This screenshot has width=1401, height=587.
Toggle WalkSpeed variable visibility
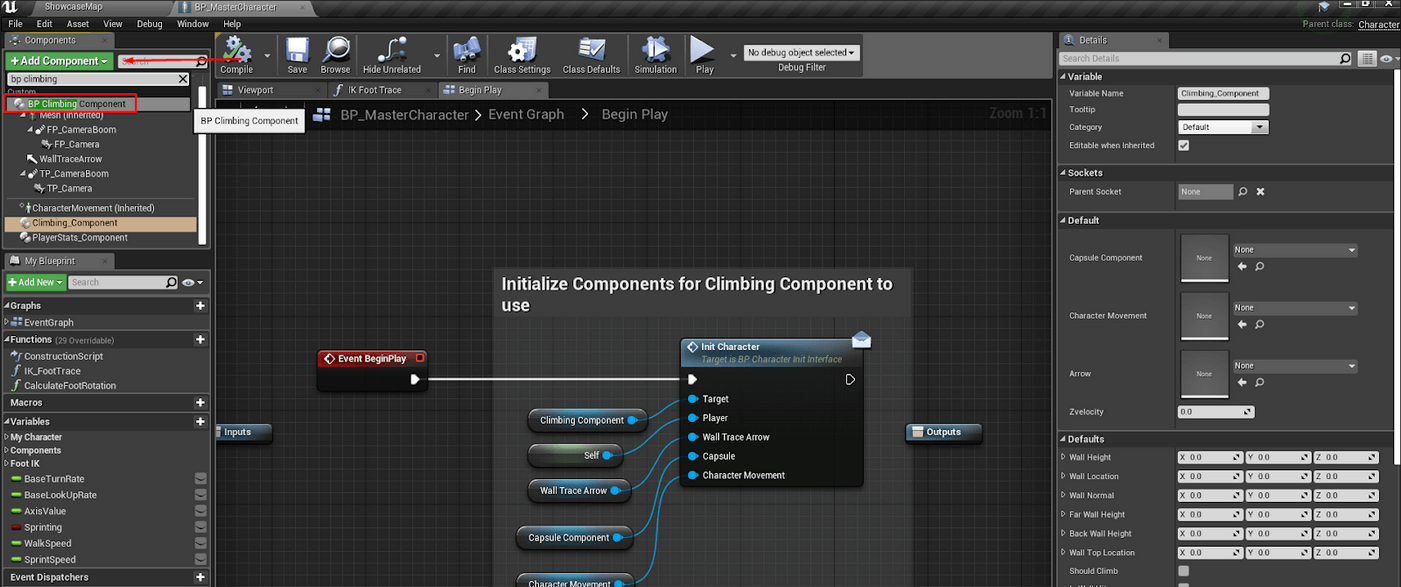201,543
